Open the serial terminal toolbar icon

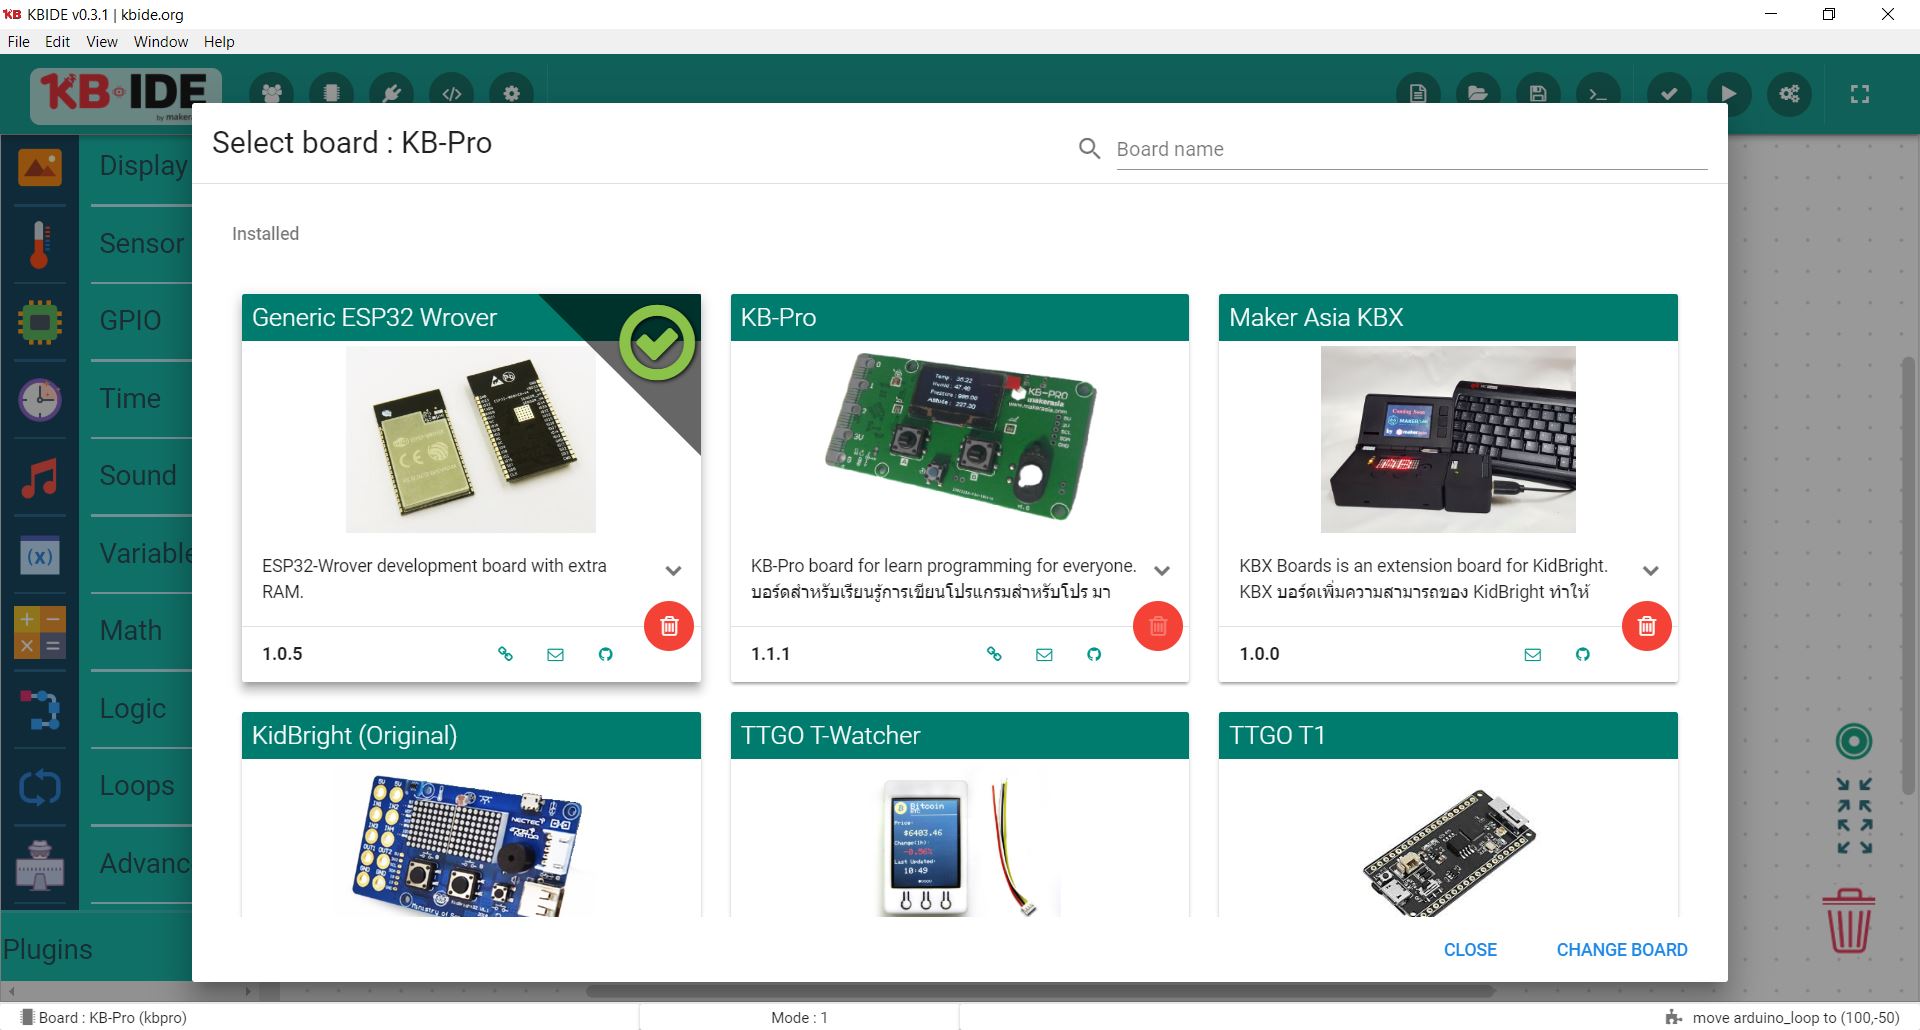pos(1598,93)
